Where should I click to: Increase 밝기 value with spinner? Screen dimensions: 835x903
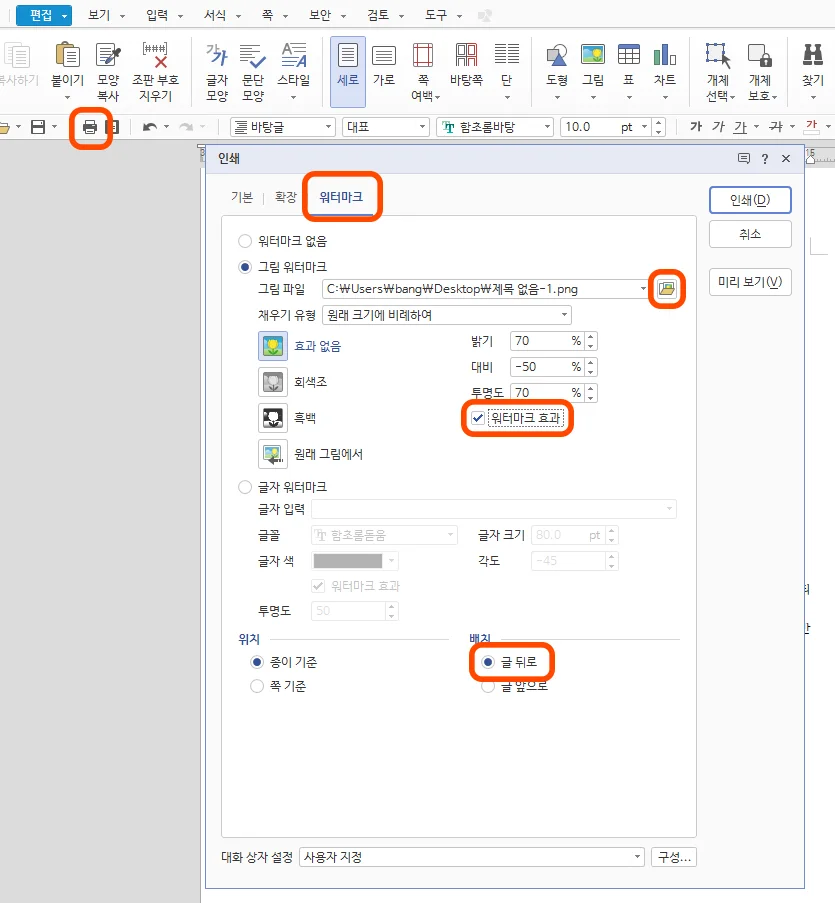coord(591,336)
